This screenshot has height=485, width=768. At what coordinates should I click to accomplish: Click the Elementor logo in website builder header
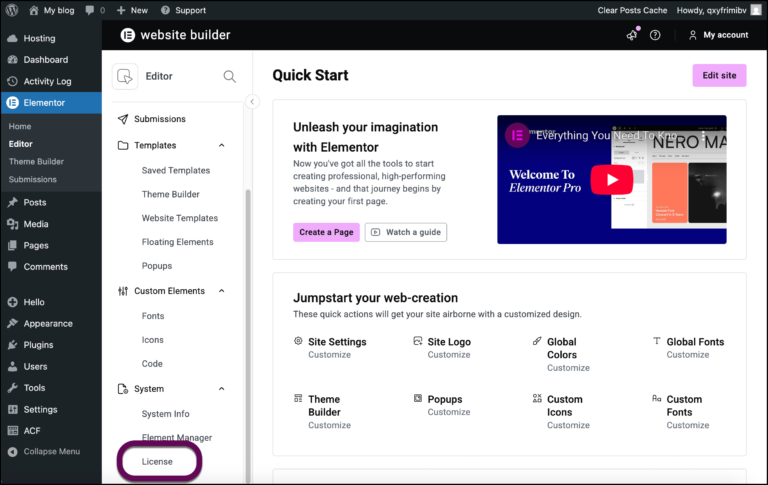[128, 35]
